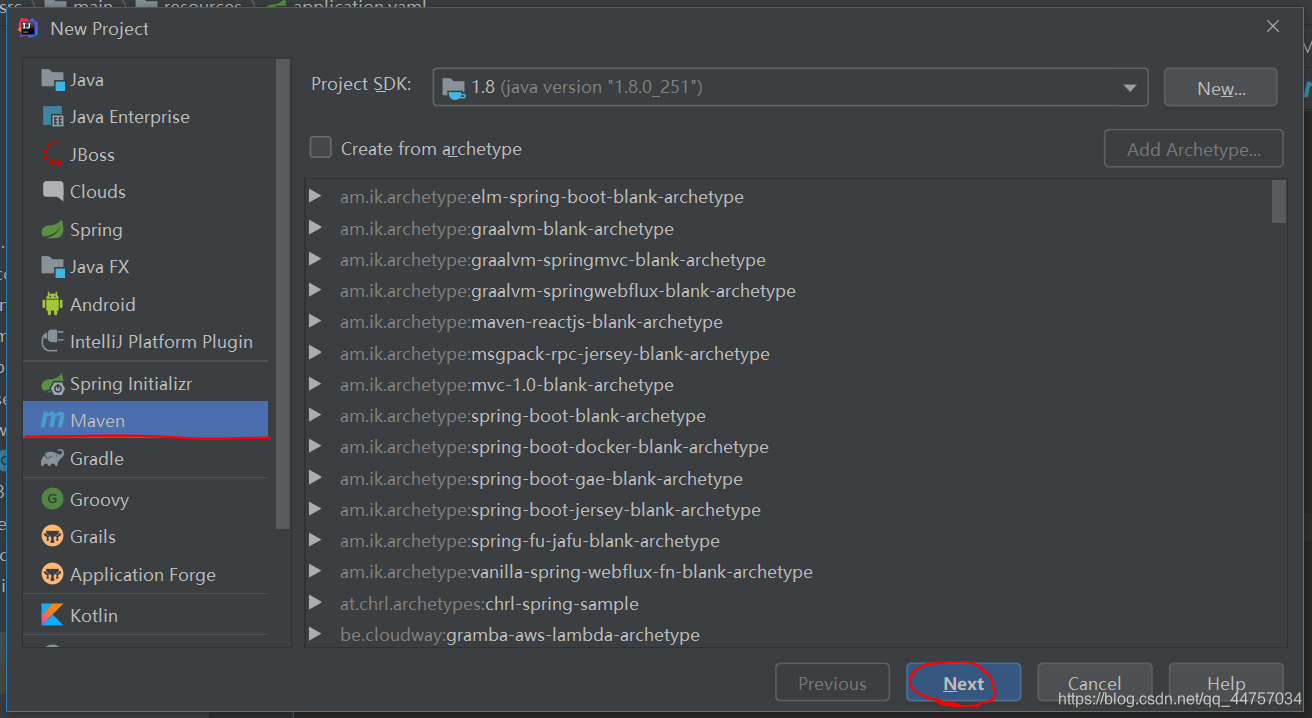Choose Gradle project type label
1312x718 pixels.
click(x=97, y=459)
